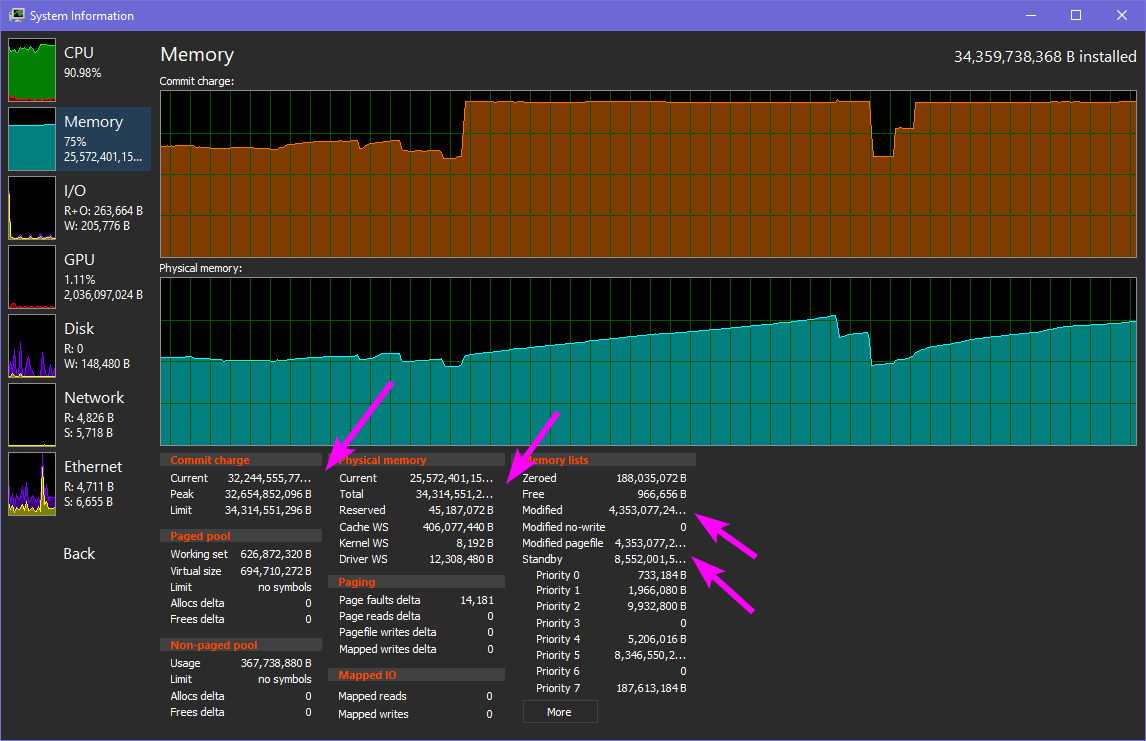
Task: Select the I/O label in sidebar
Action: click(x=75, y=191)
